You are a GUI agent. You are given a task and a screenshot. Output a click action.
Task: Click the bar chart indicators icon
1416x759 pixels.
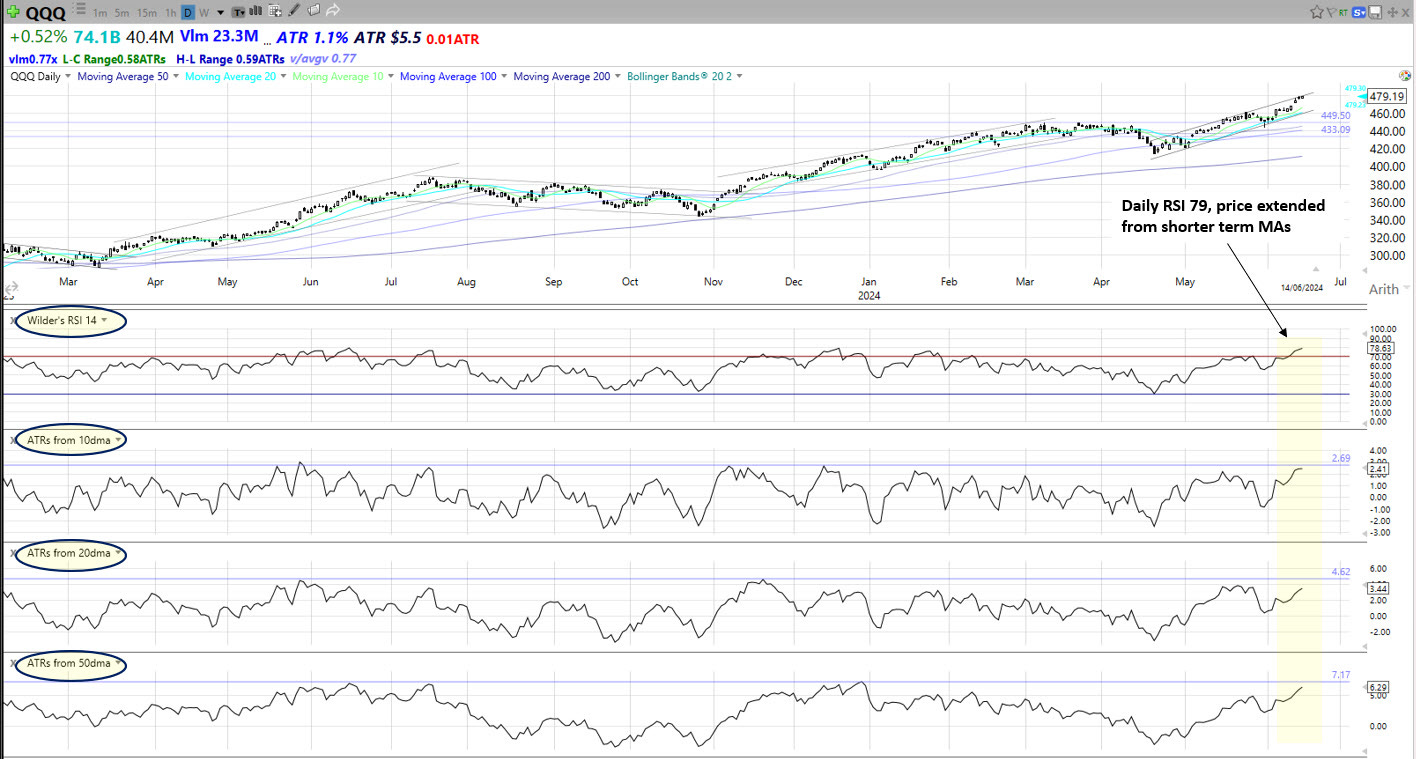click(255, 11)
